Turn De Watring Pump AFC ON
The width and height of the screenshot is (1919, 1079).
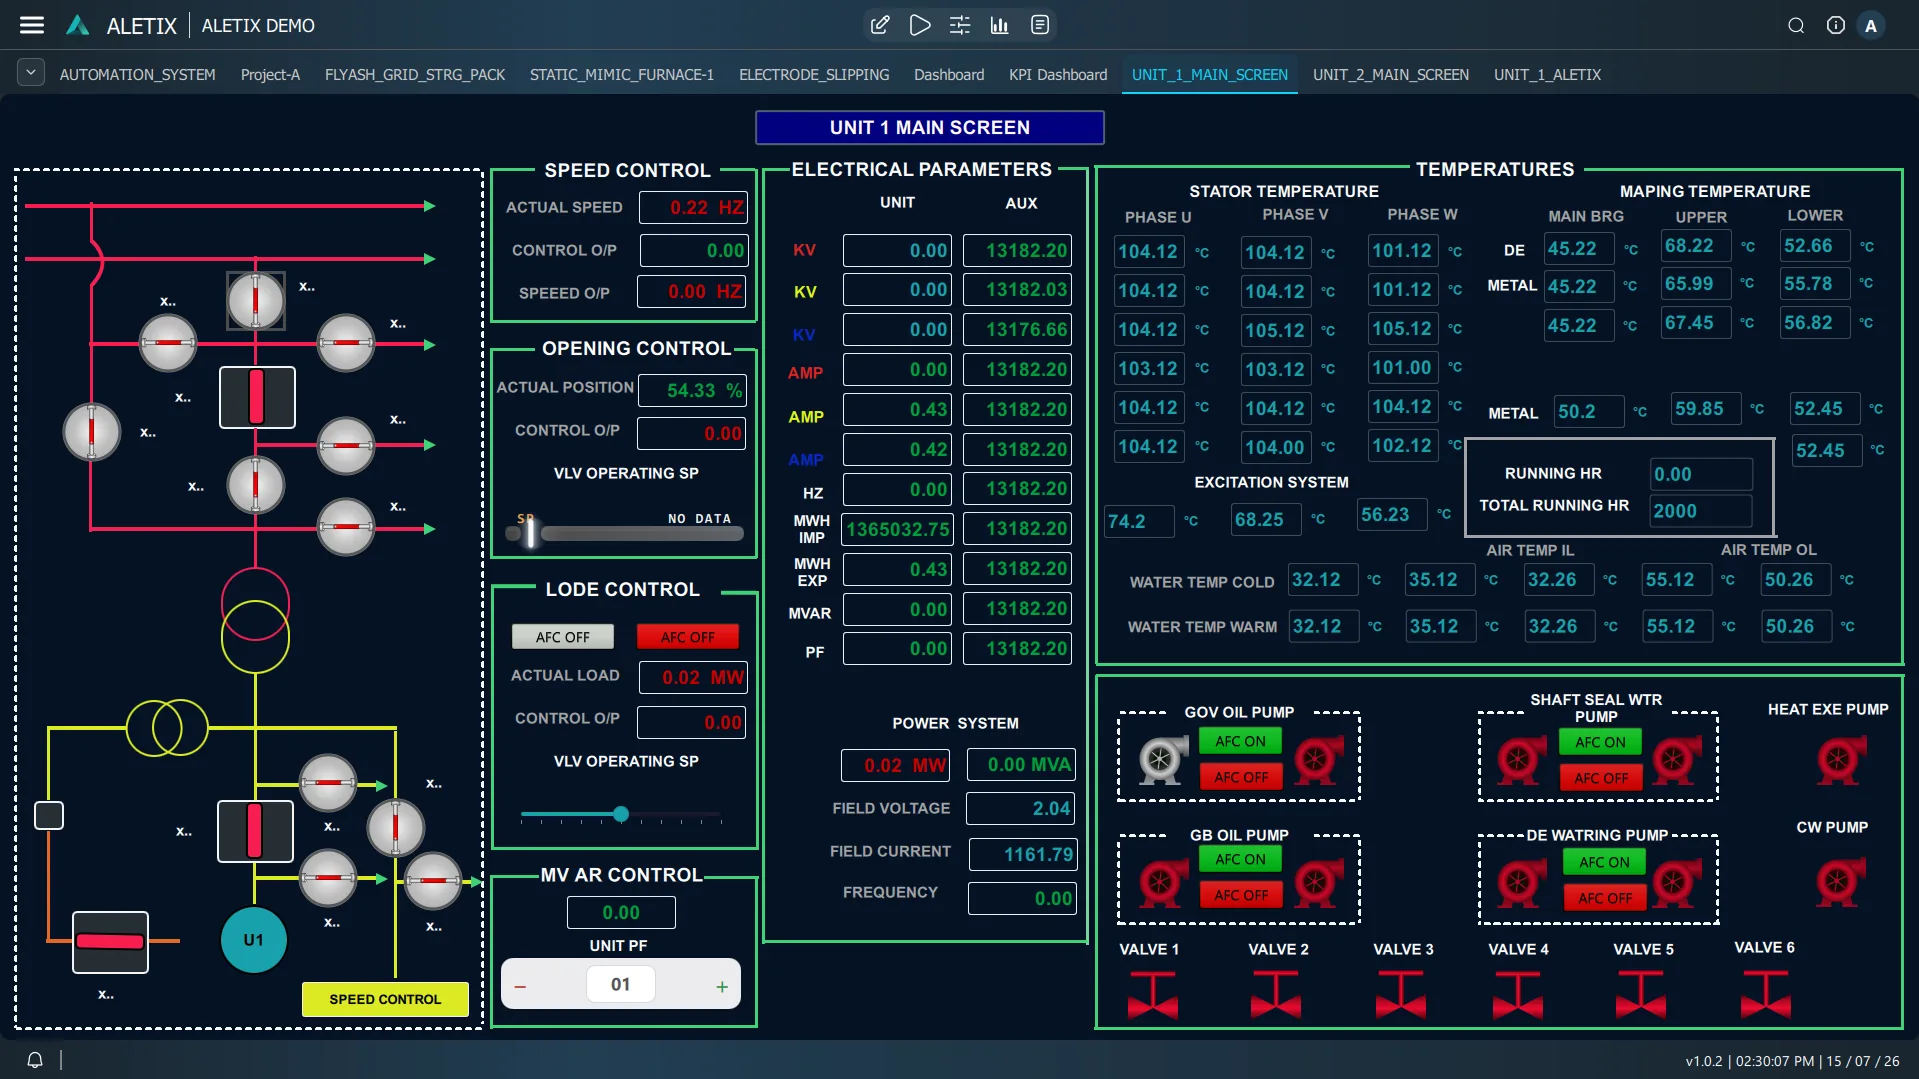coord(1604,862)
